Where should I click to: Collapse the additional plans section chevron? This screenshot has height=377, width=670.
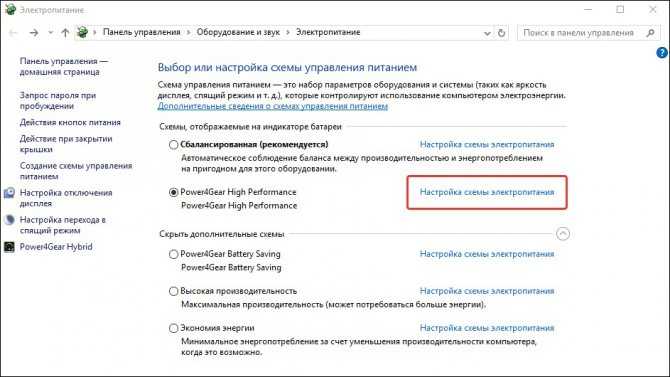pyautogui.click(x=563, y=234)
